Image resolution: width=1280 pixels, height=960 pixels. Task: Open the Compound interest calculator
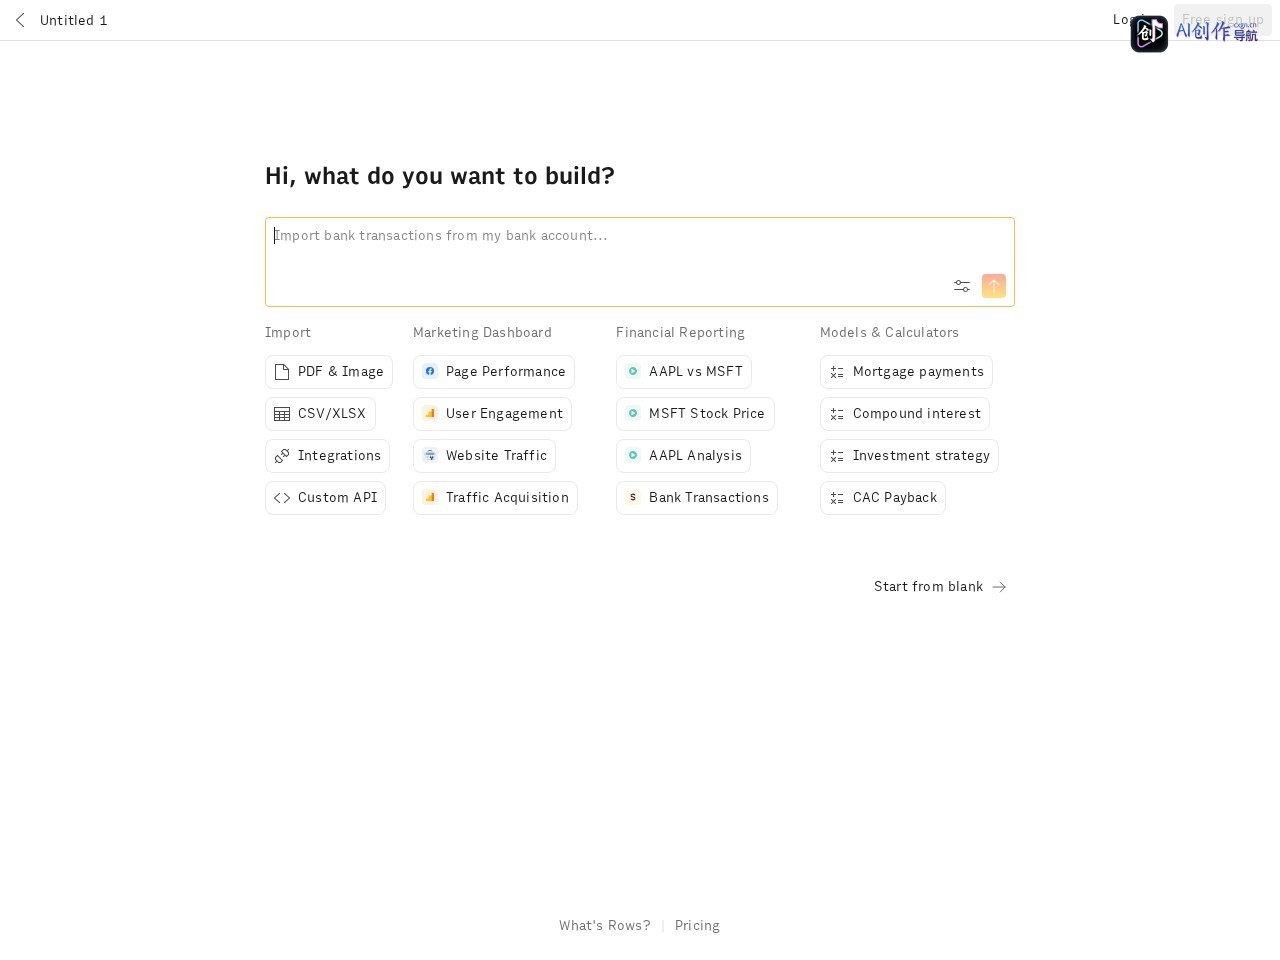point(905,414)
